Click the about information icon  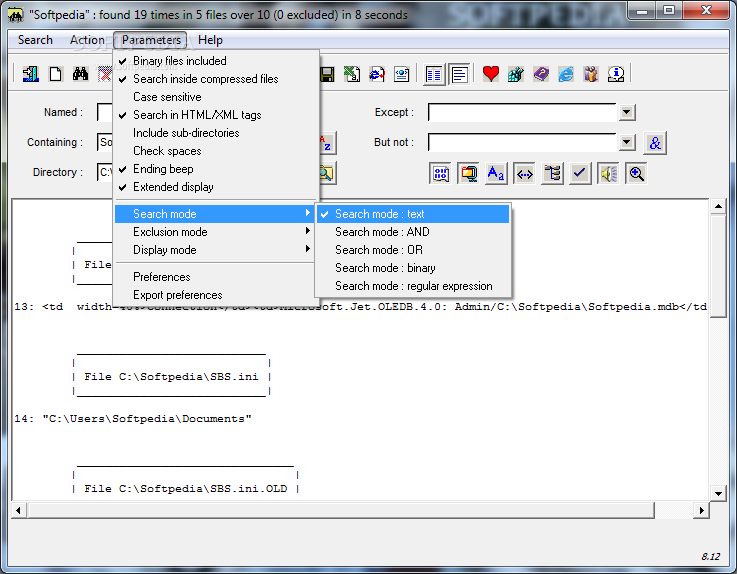[x=616, y=74]
